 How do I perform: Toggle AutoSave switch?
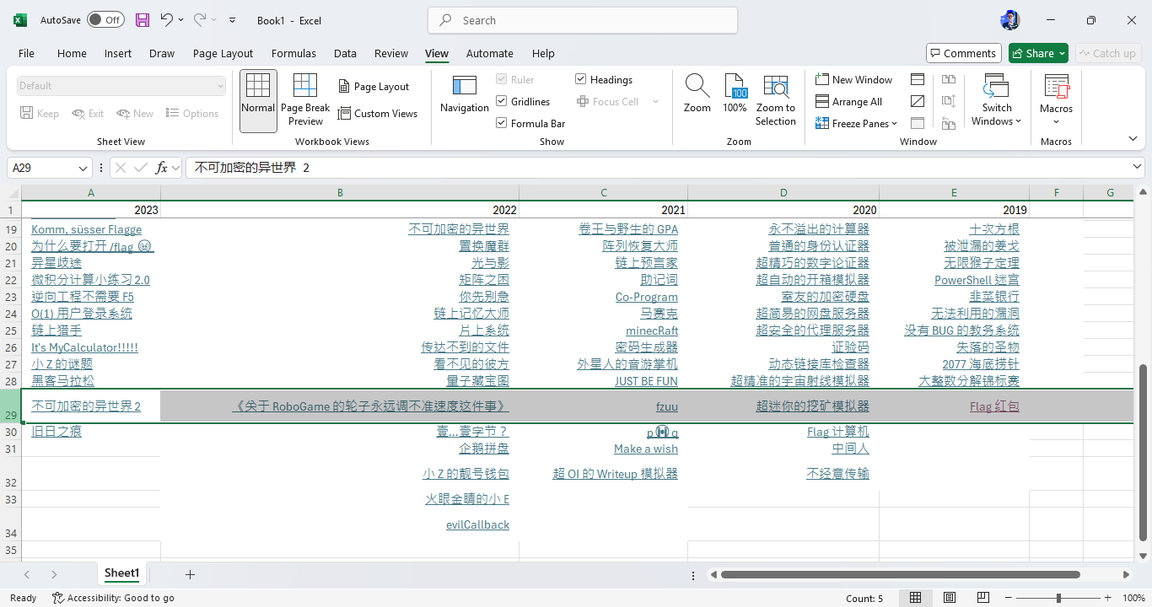pos(106,20)
